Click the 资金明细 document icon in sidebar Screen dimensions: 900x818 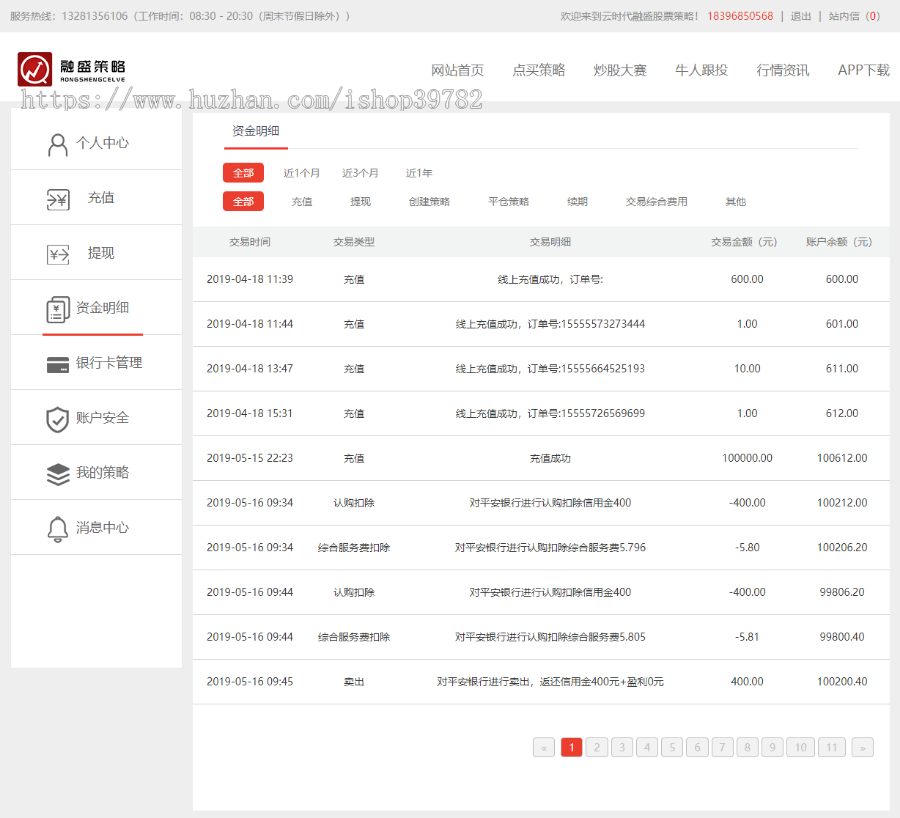point(57,309)
